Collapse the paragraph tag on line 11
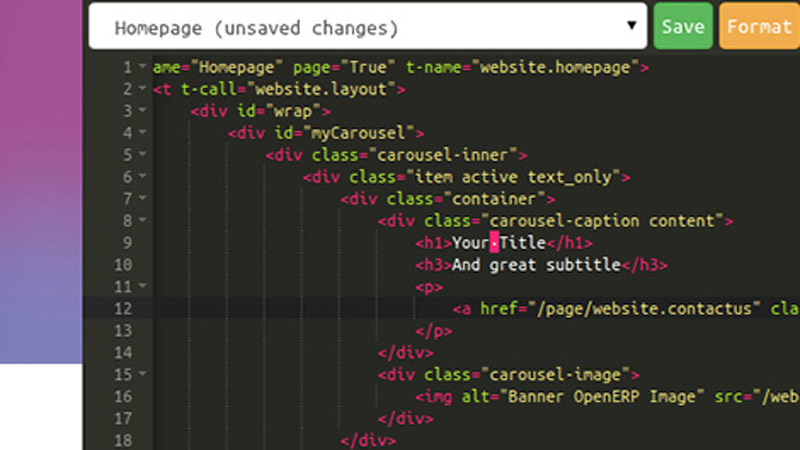 tap(143, 287)
